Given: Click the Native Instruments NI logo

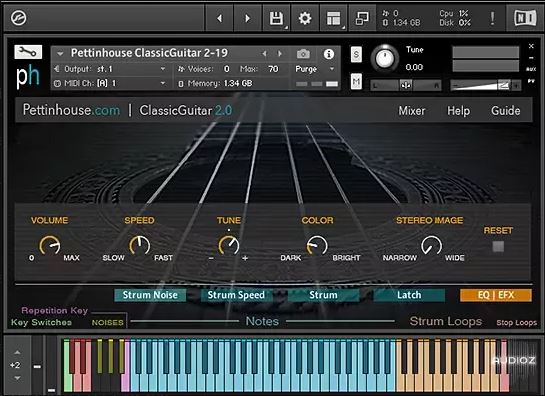Looking at the screenshot, I should coord(525,18).
